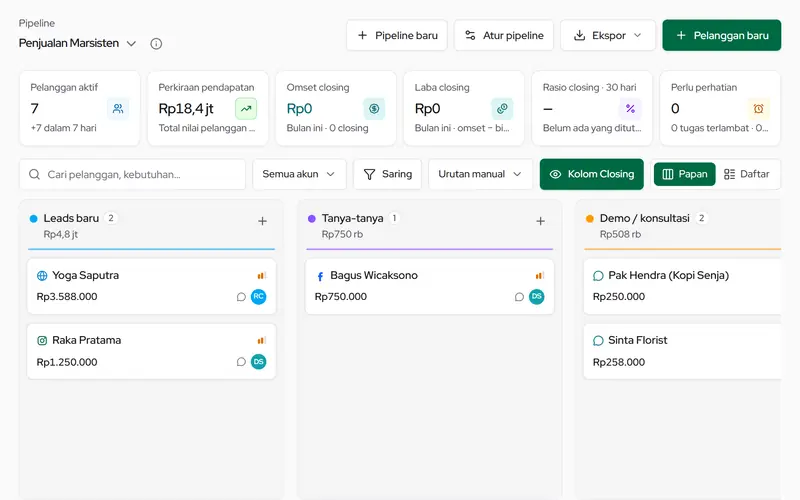The image size is (800, 500).
Task: Open the chat bubble on Raka Pratama card
Action: point(241,362)
